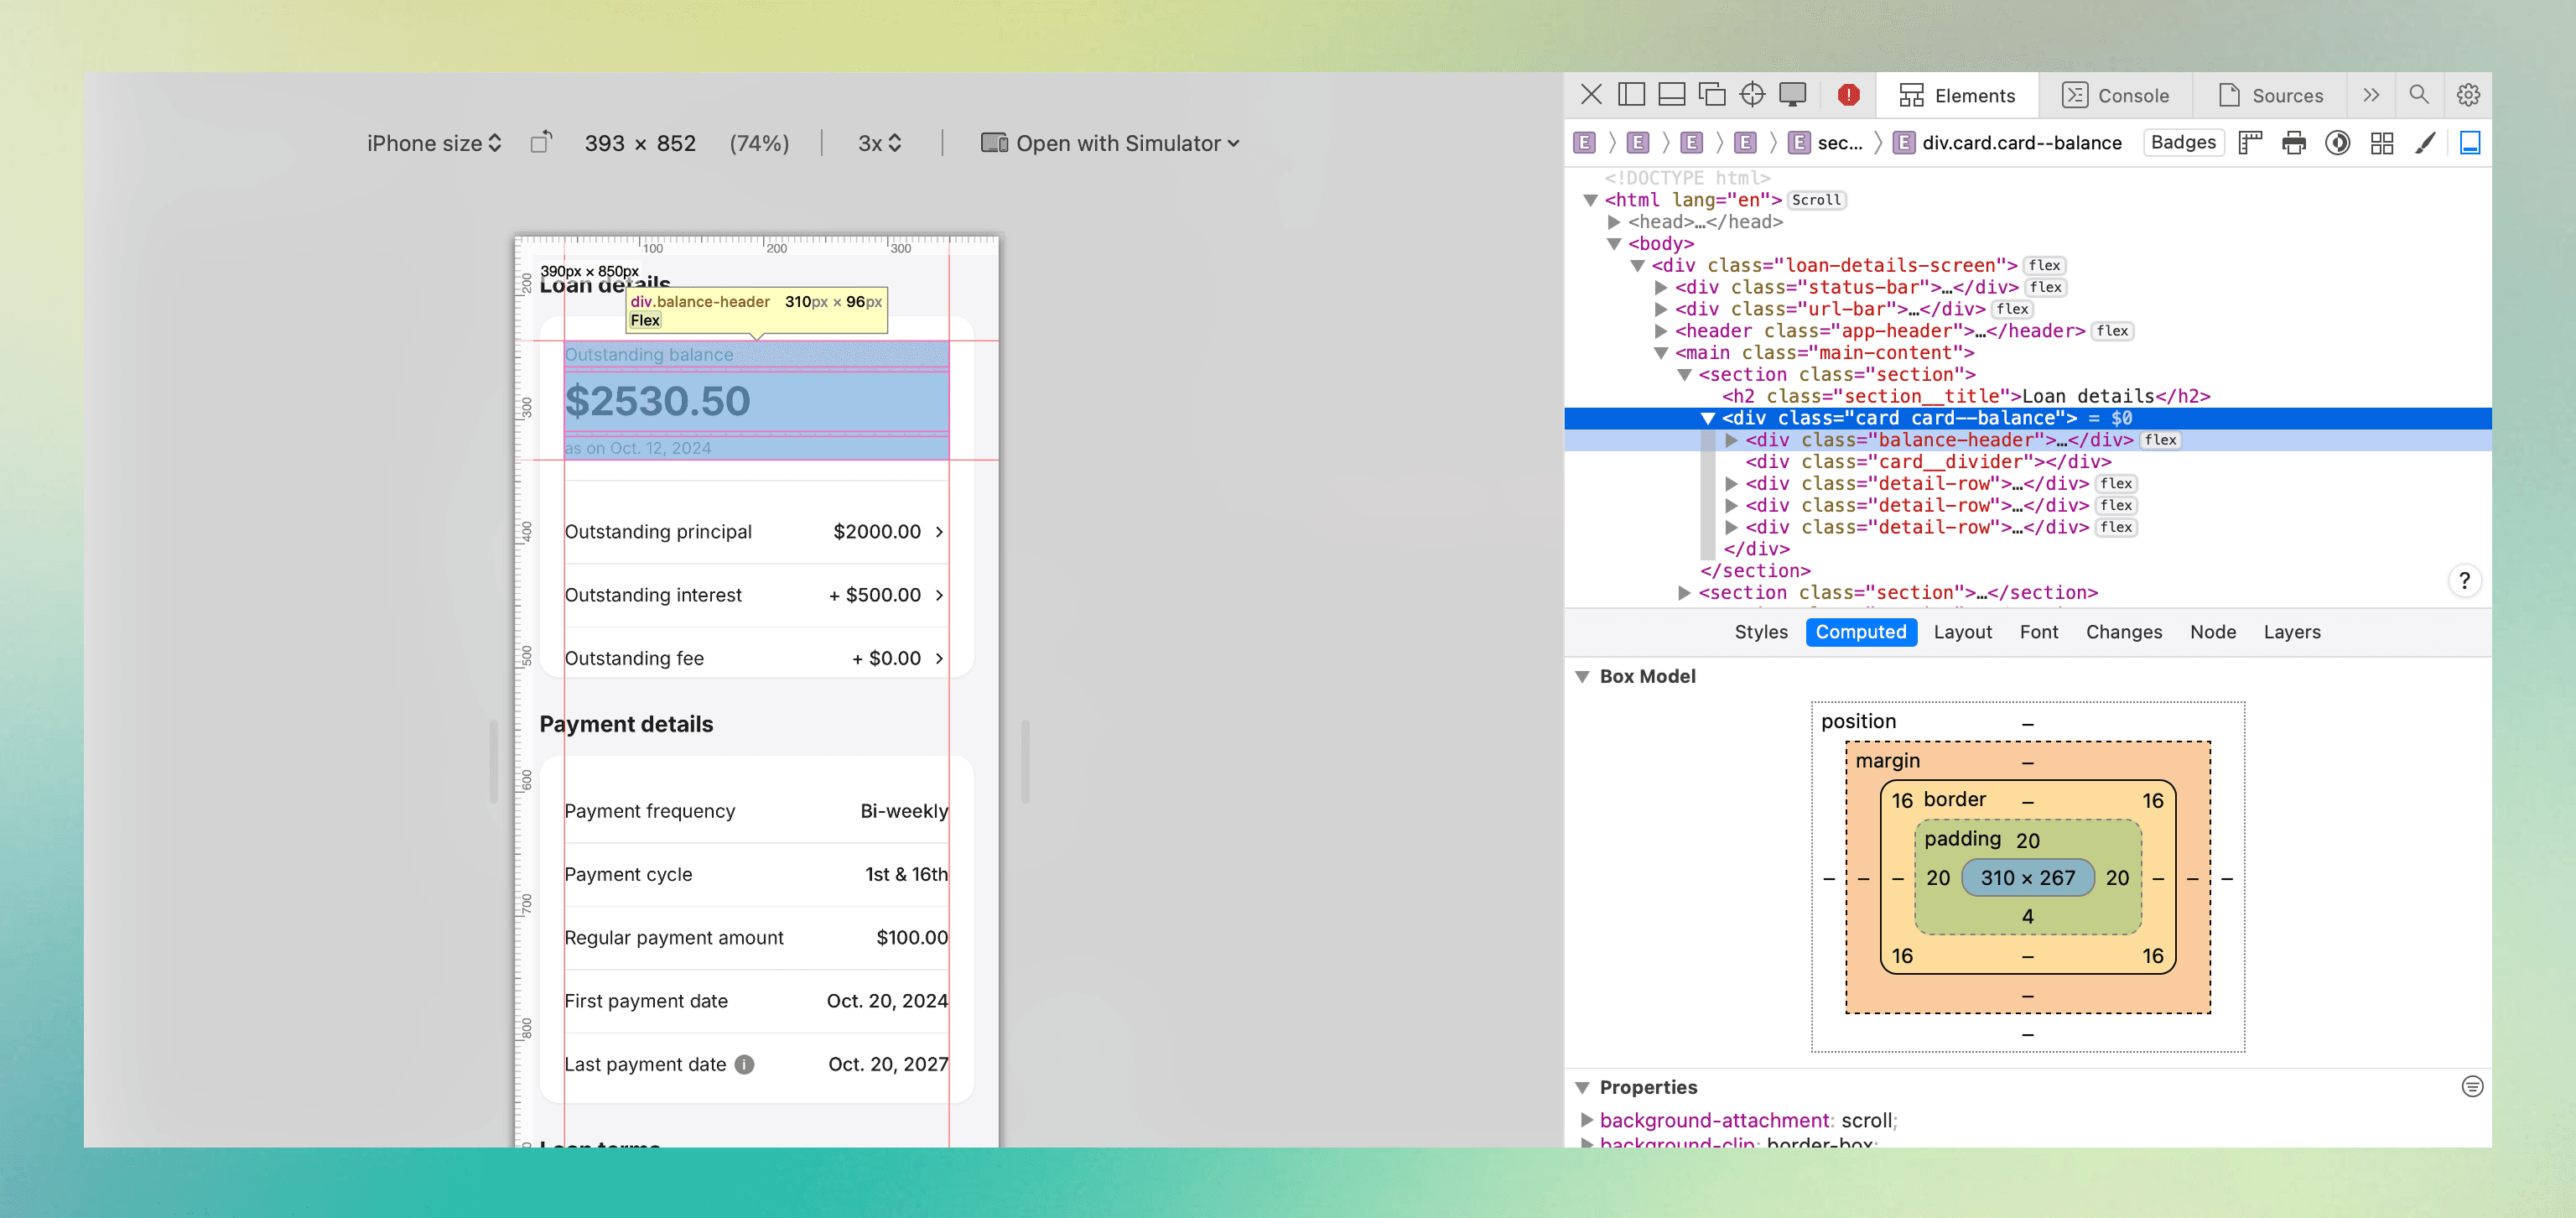
Task: Toggle the dark appearance icon
Action: (x=2337, y=143)
